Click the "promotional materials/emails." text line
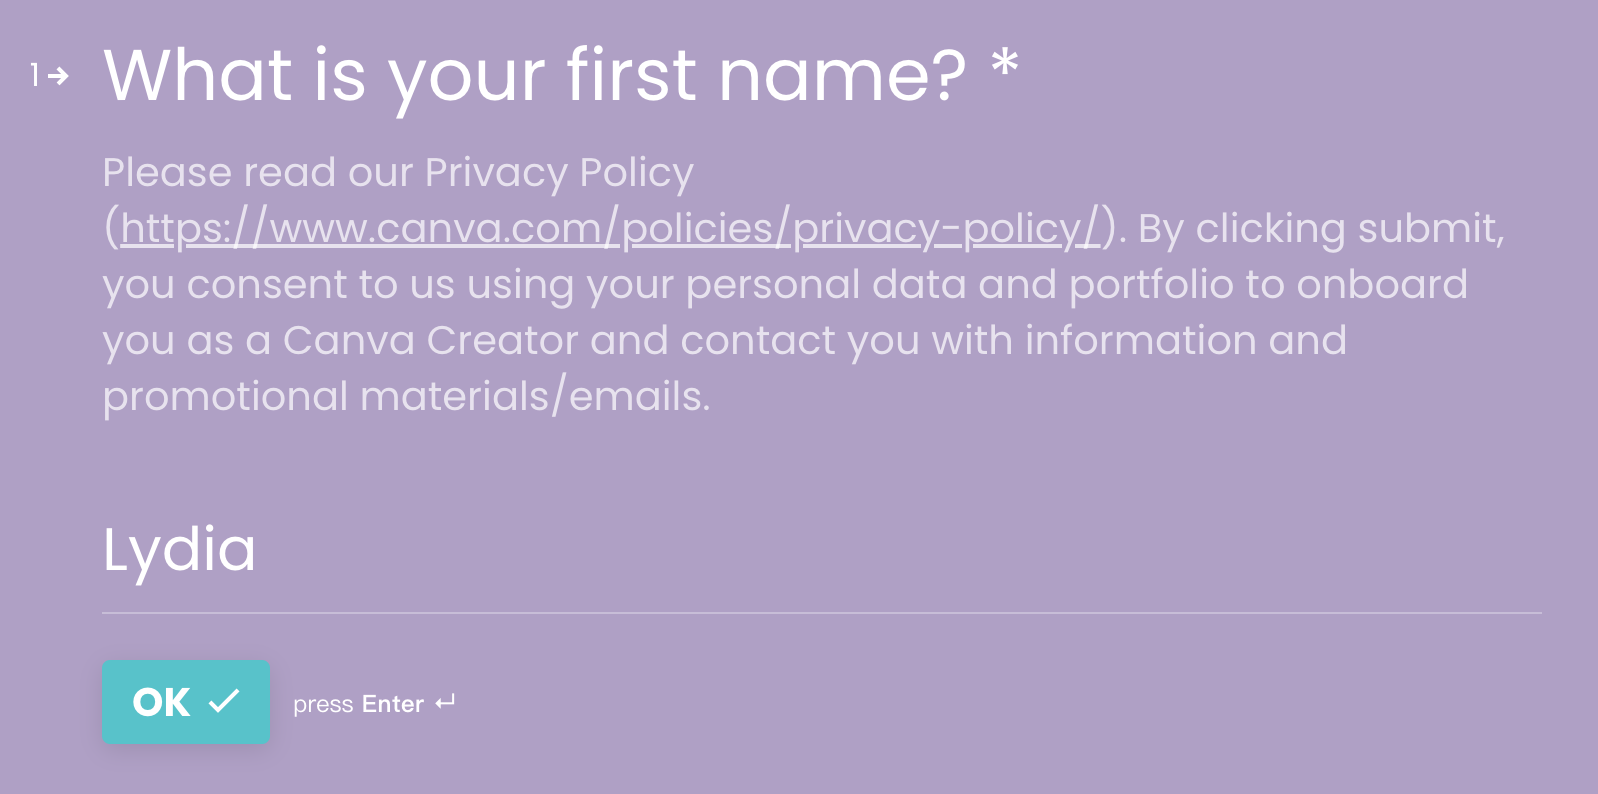Viewport: 1598px width, 794px height. 406,397
